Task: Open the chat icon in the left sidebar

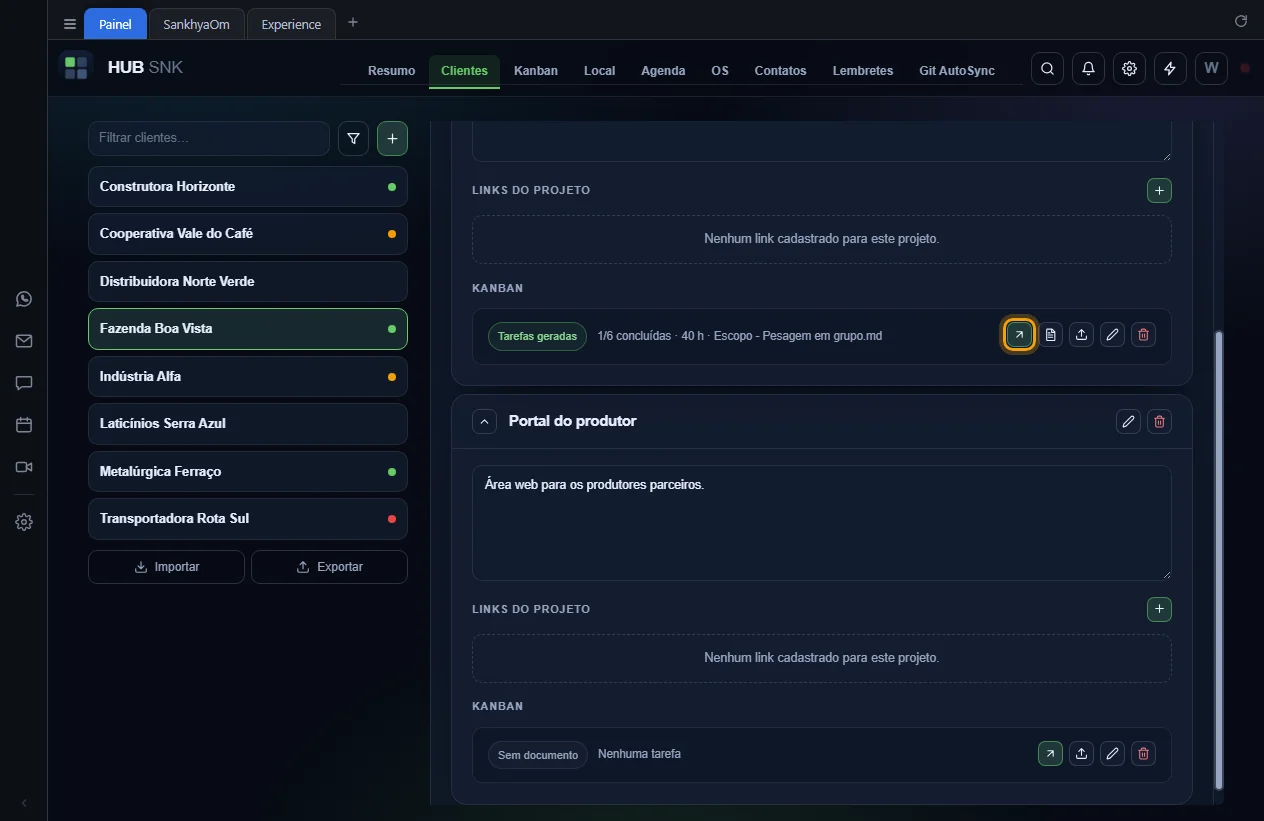Action: (x=24, y=383)
